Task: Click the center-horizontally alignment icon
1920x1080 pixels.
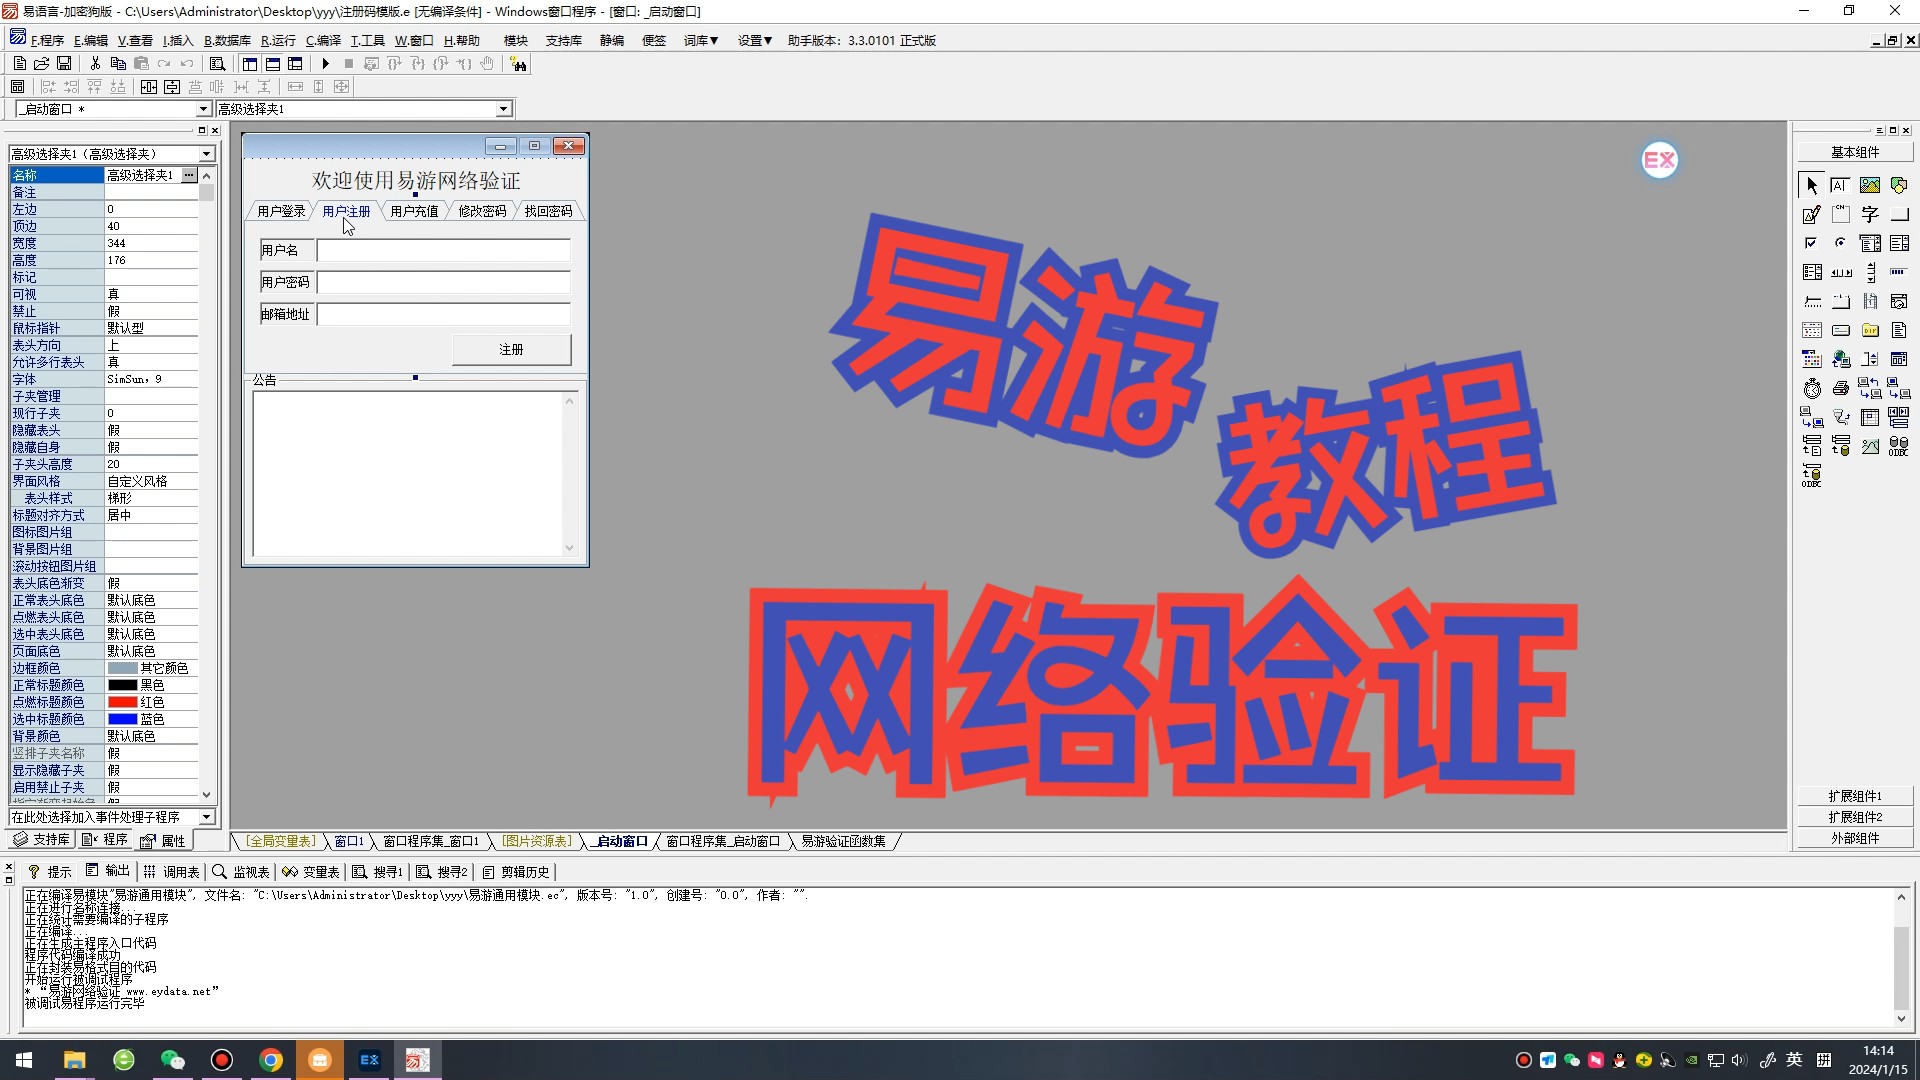Action: (x=149, y=87)
